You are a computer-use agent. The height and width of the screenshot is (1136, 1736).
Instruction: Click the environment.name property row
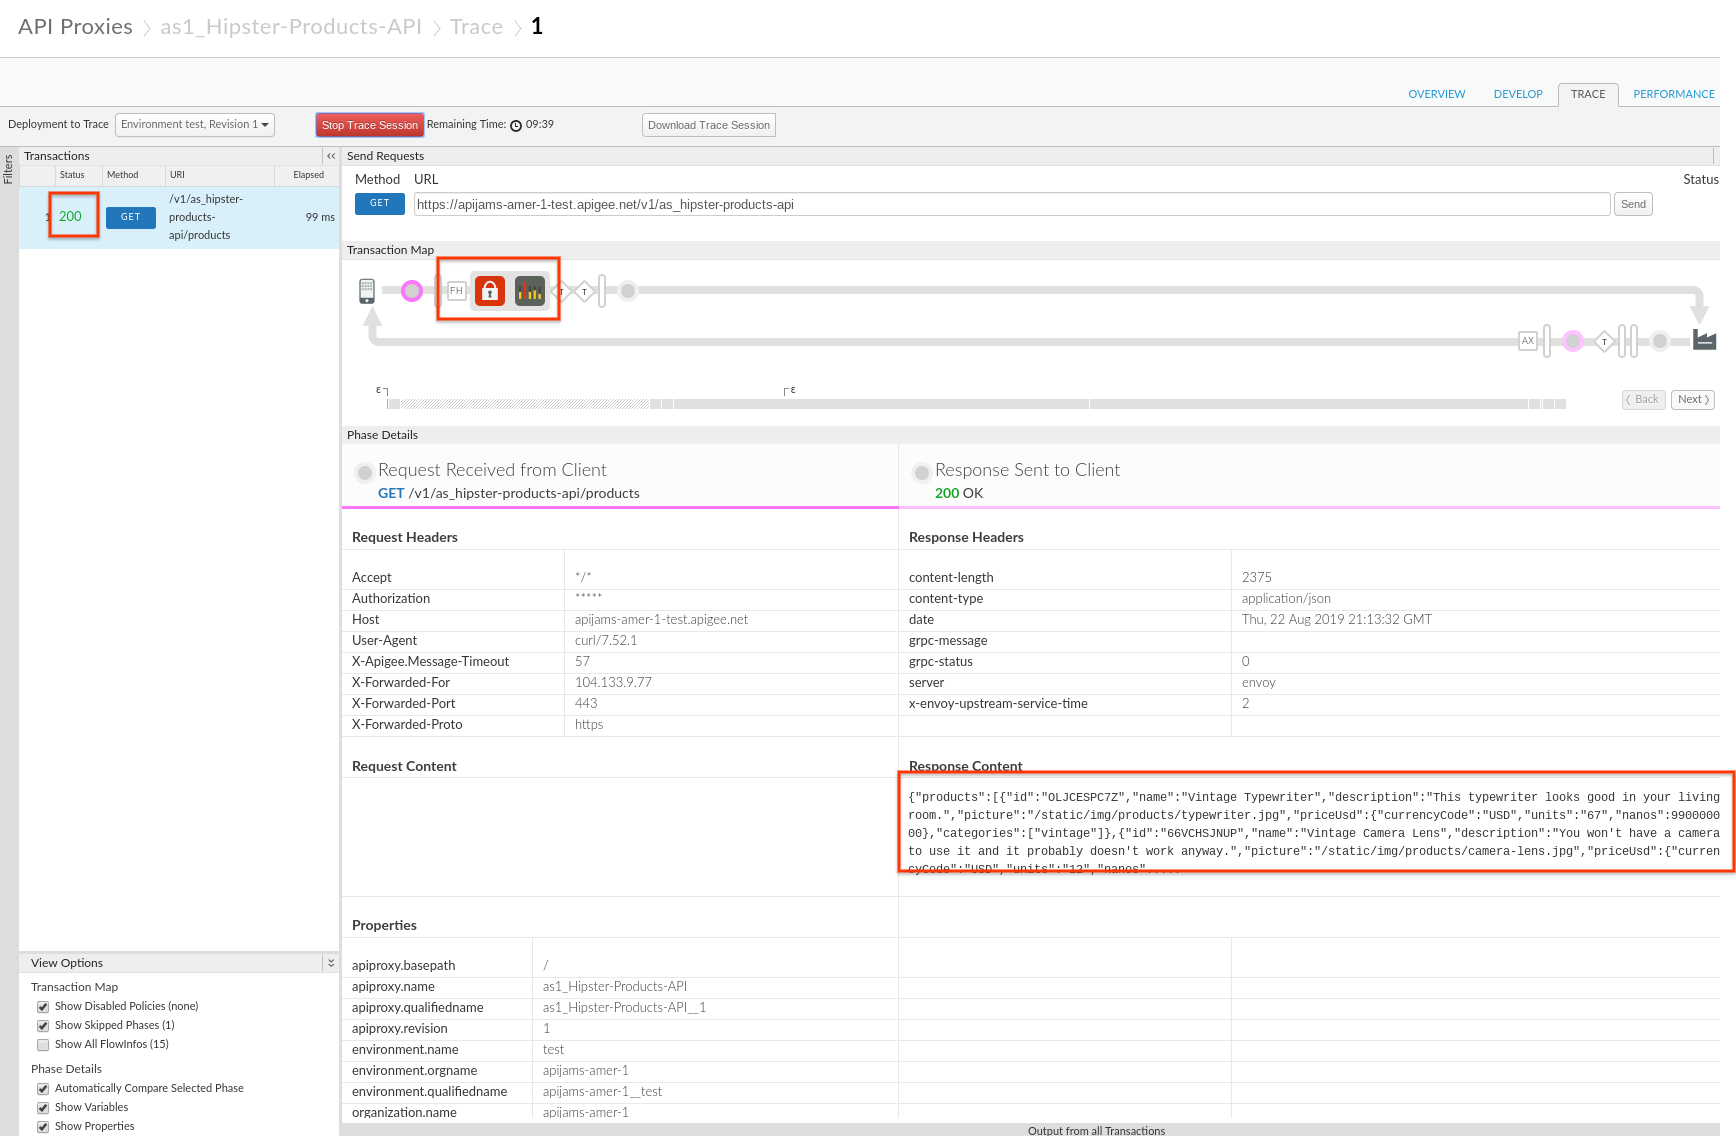620,1050
